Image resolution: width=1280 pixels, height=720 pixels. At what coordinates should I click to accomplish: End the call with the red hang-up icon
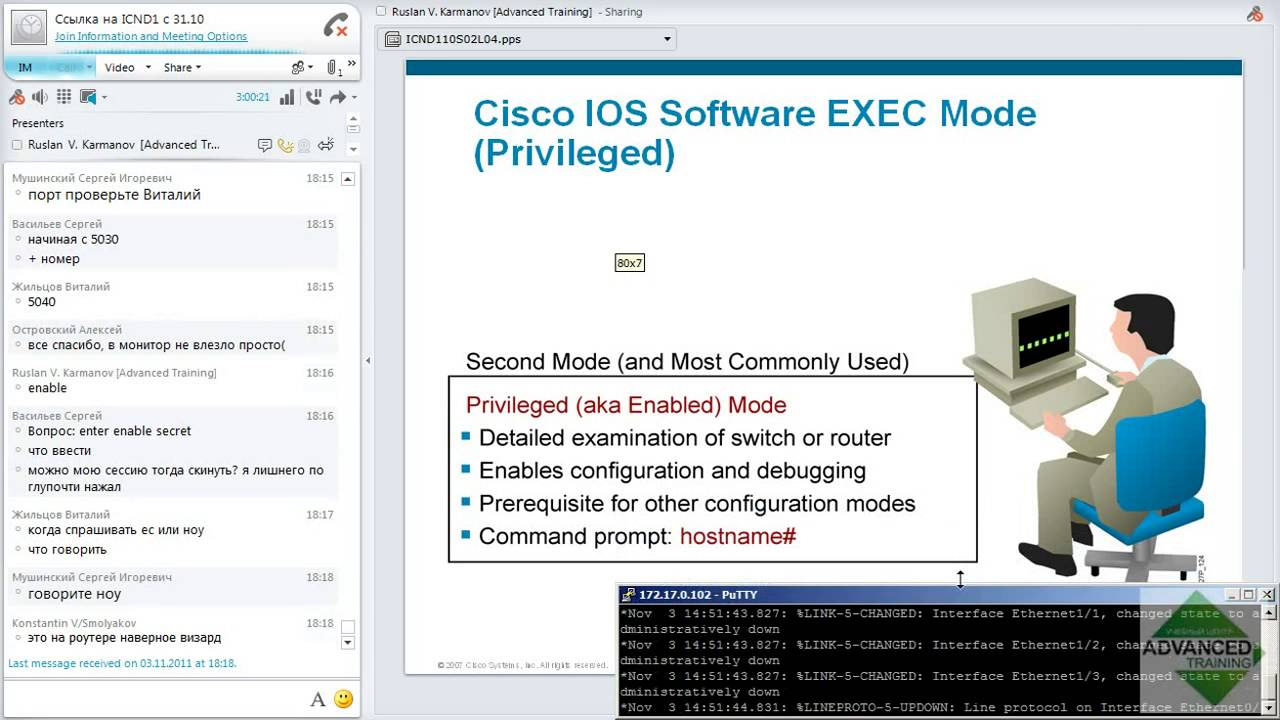(x=336, y=26)
